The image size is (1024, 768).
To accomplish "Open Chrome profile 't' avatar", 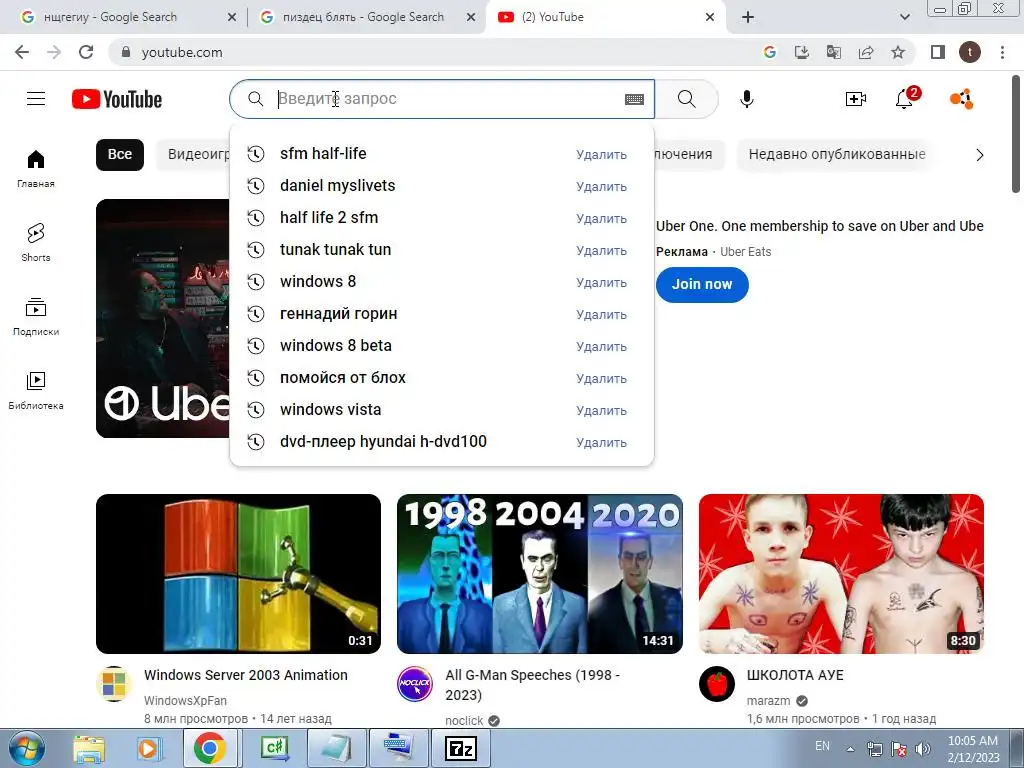I will [970, 52].
